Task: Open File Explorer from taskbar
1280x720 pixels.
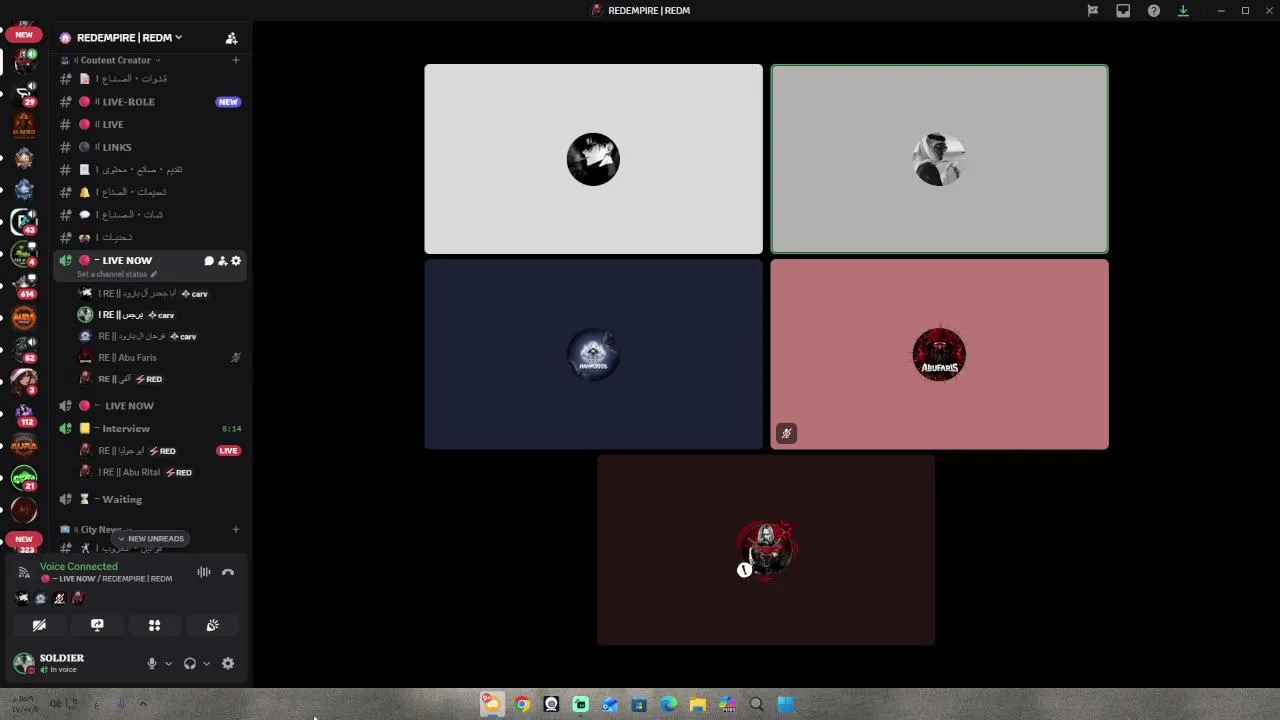Action: click(698, 704)
